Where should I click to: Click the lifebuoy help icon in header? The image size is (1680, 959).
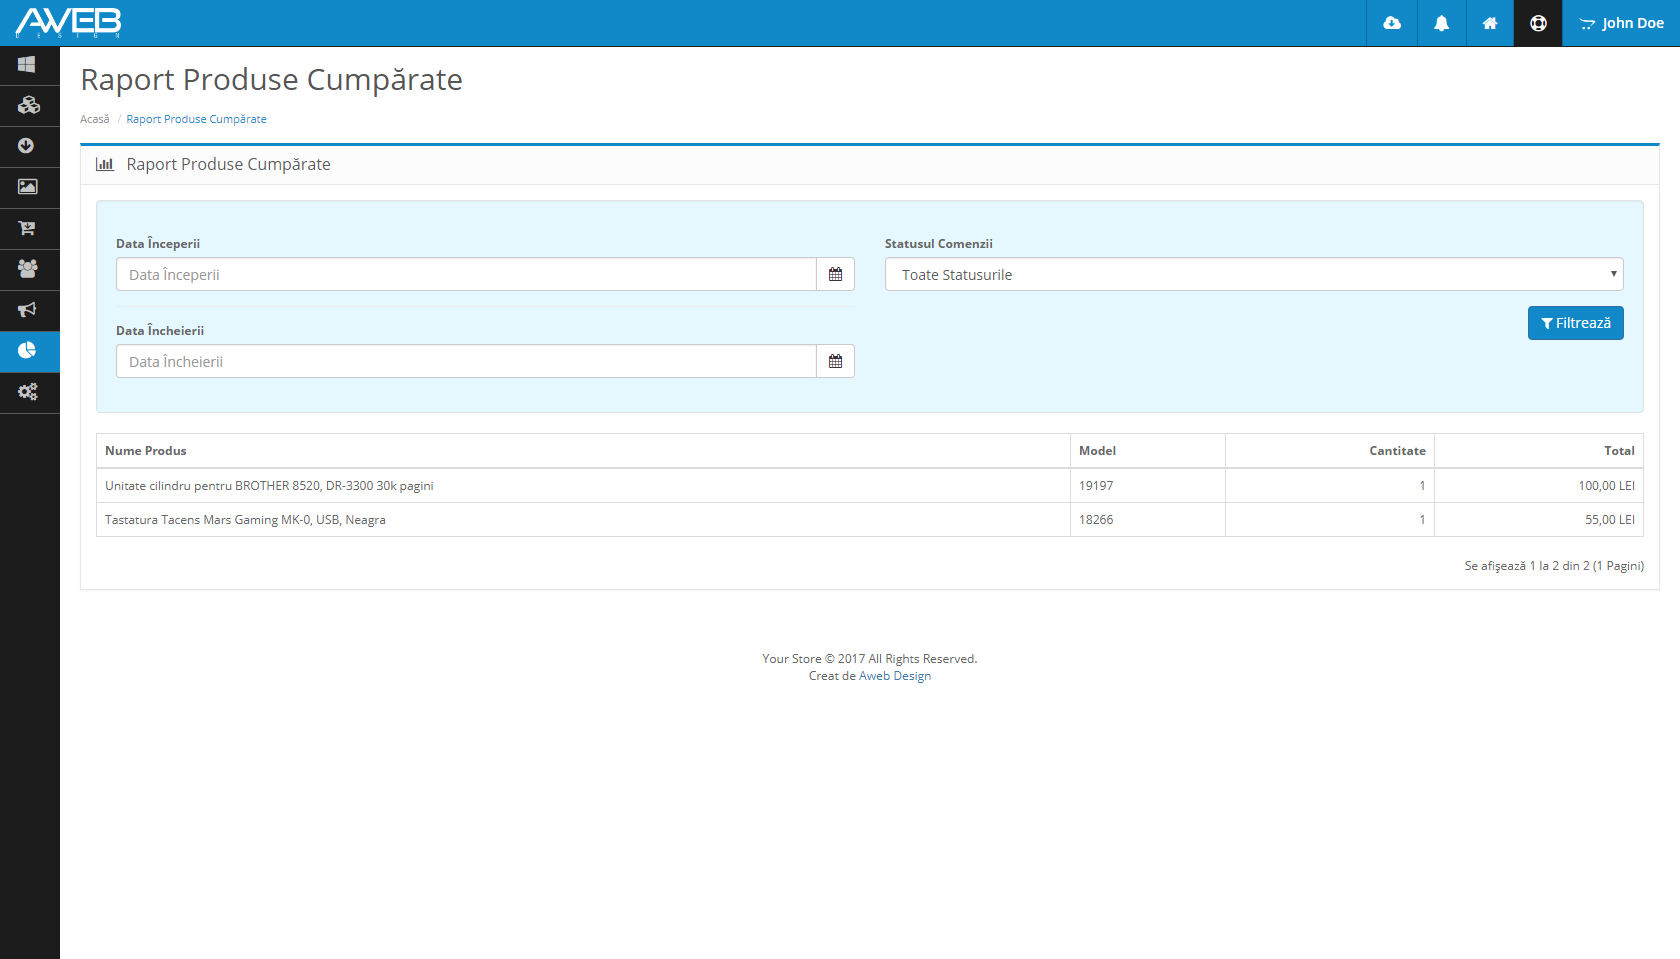pos(1538,23)
